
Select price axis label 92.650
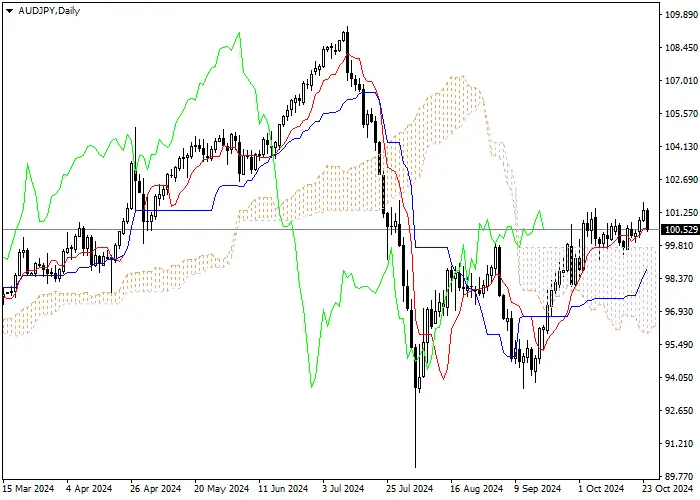pos(681,411)
